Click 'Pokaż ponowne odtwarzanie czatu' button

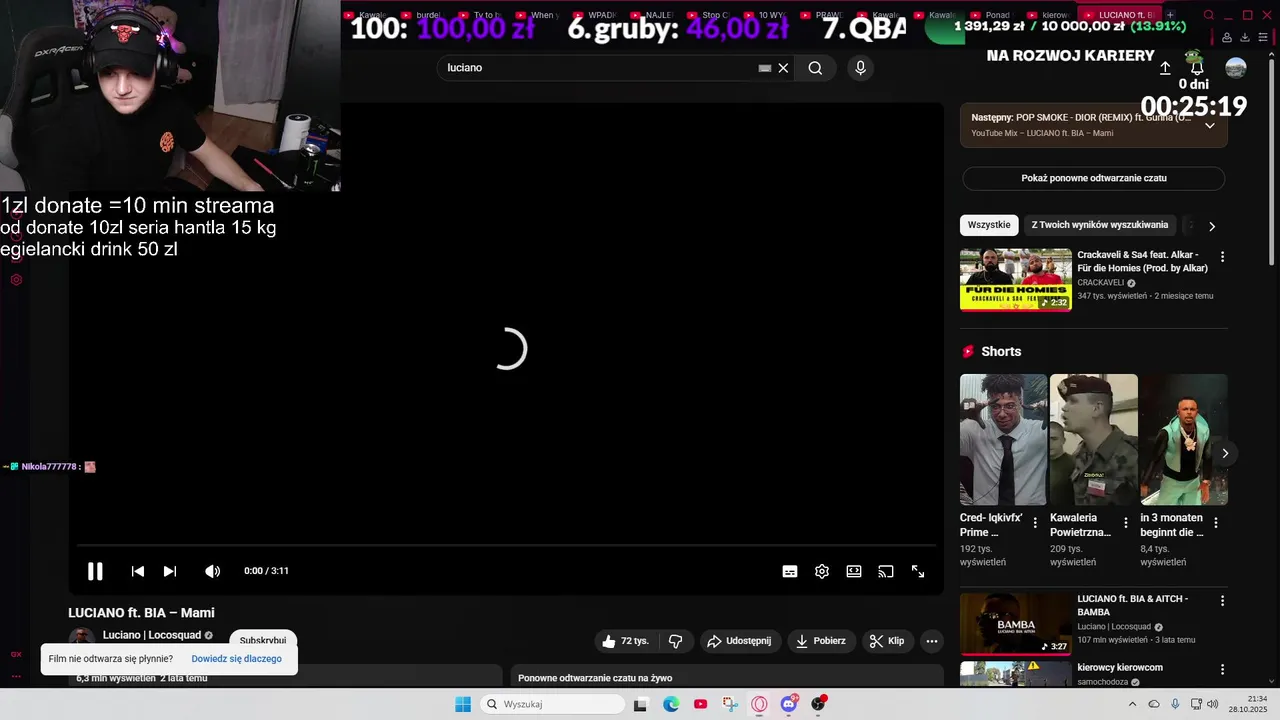1093,178
